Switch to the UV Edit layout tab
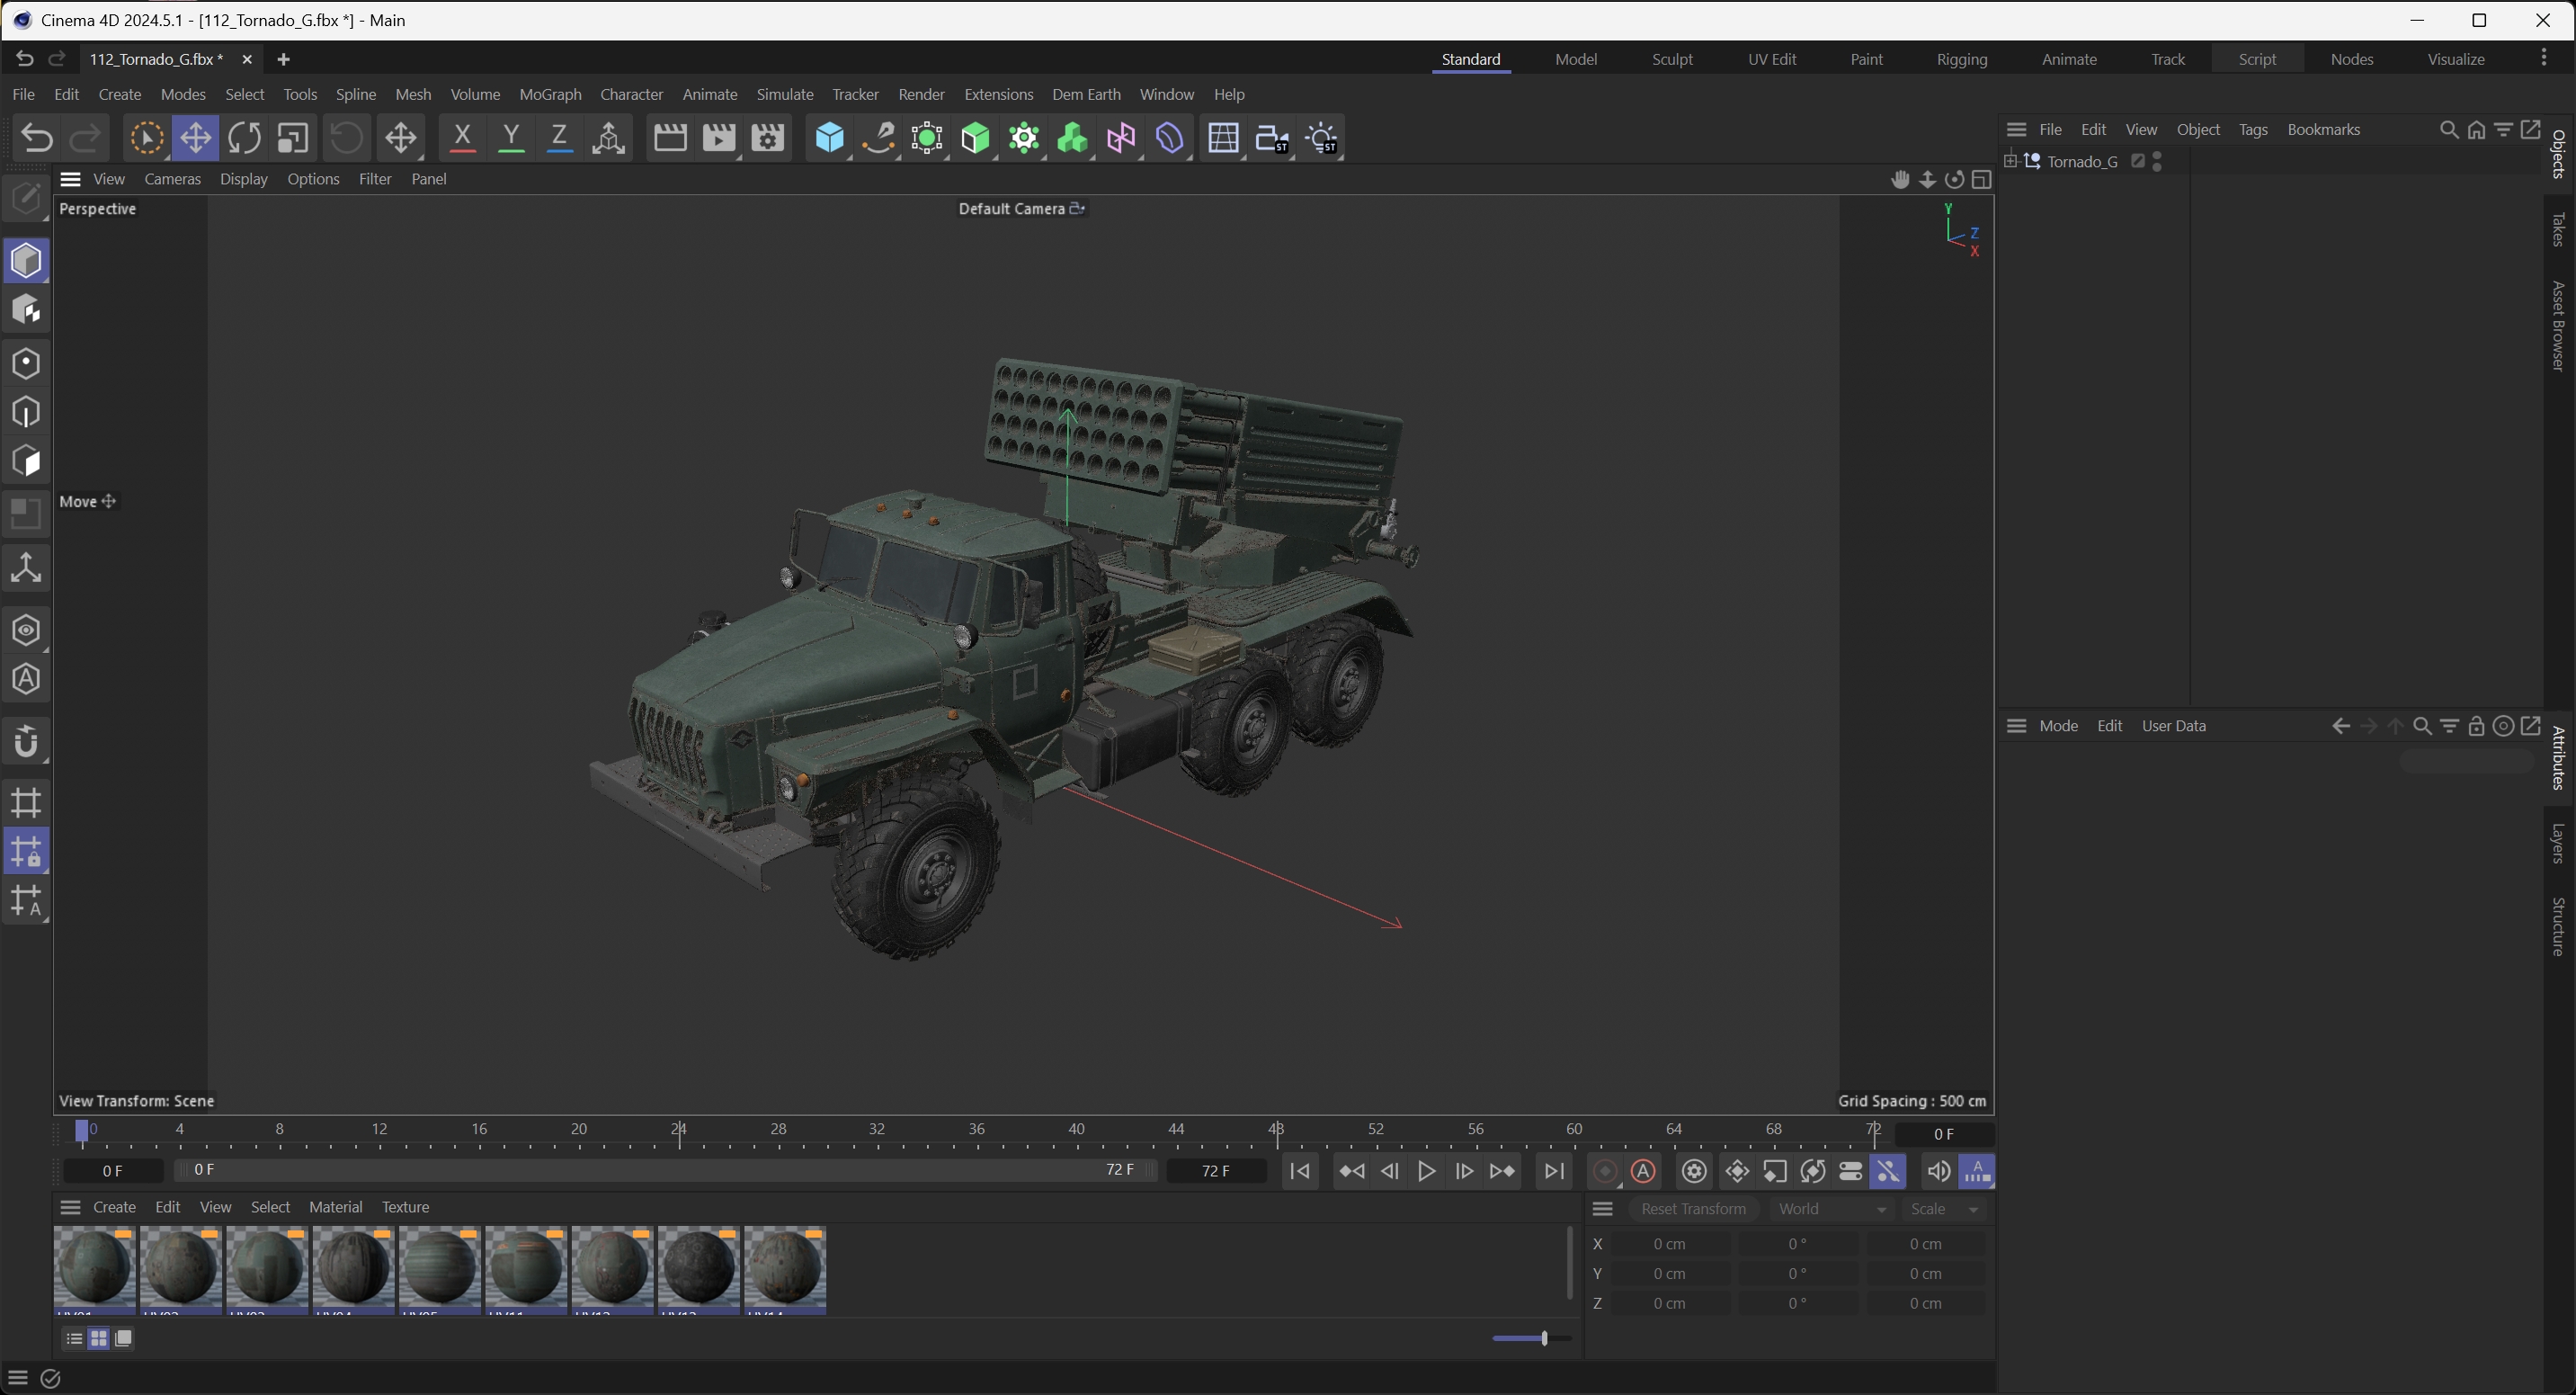 point(1772,59)
